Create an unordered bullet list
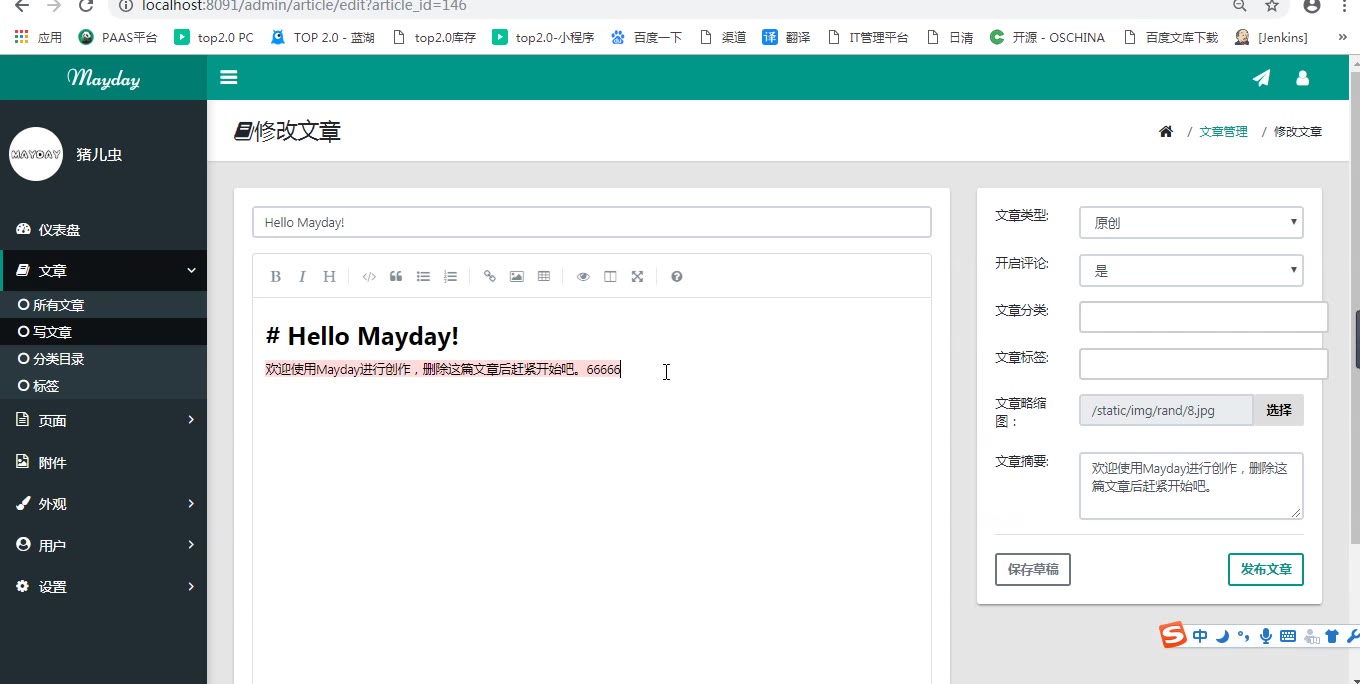The image size is (1360, 684). pyautogui.click(x=423, y=277)
